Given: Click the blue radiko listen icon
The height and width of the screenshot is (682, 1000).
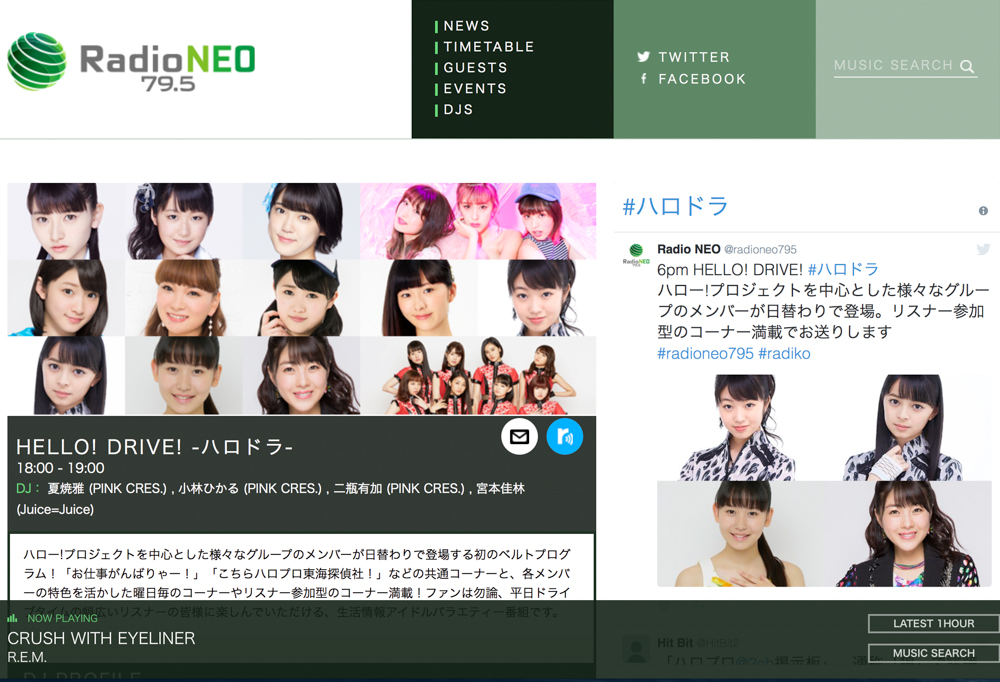Looking at the screenshot, I should coord(564,436).
